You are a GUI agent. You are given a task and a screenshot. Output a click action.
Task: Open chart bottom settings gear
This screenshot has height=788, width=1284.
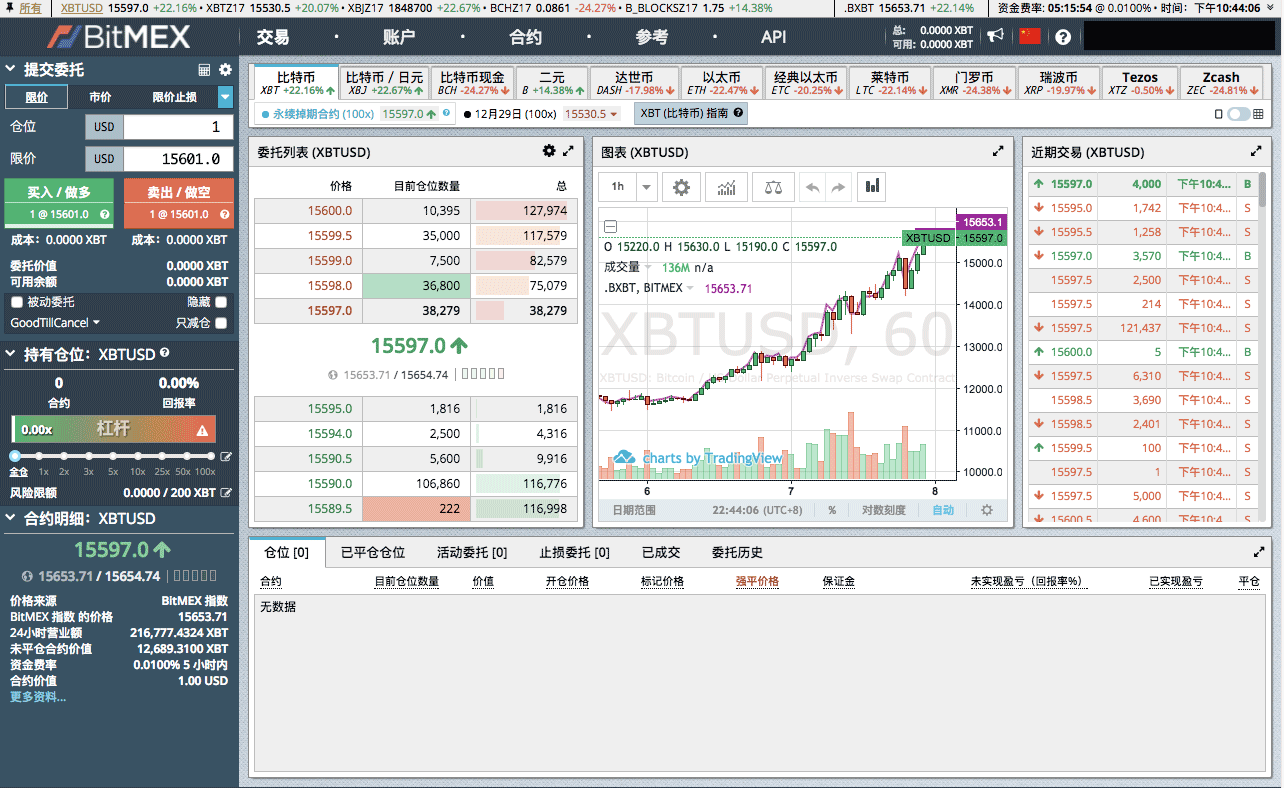(x=987, y=510)
